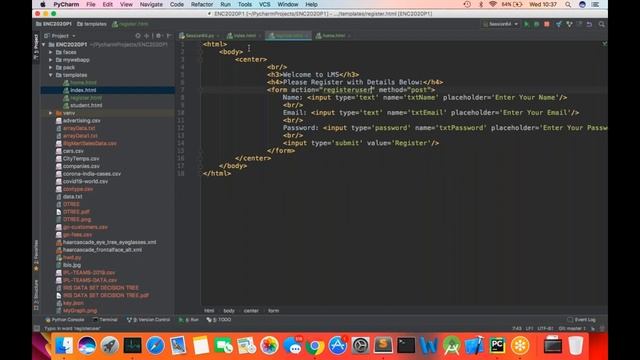This screenshot has height=360, width=640.
Task: Select student.html in the project tree
Action: tap(86, 105)
